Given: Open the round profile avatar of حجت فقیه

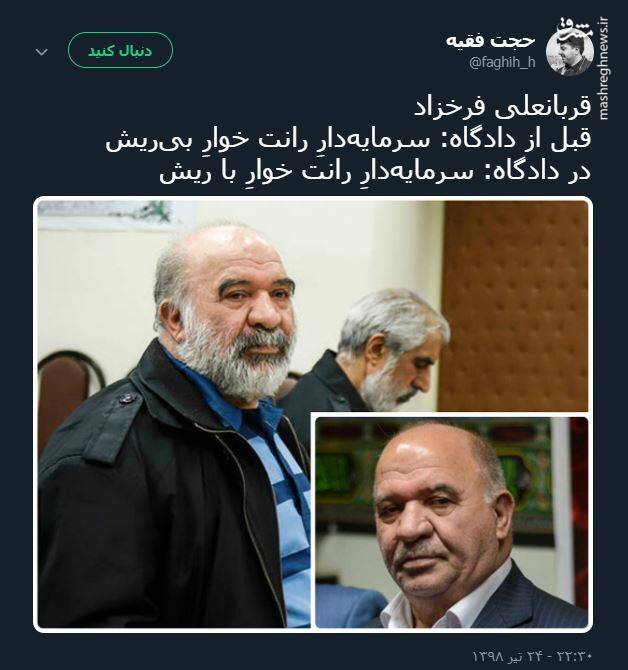Looking at the screenshot, I should click(569, 53).
